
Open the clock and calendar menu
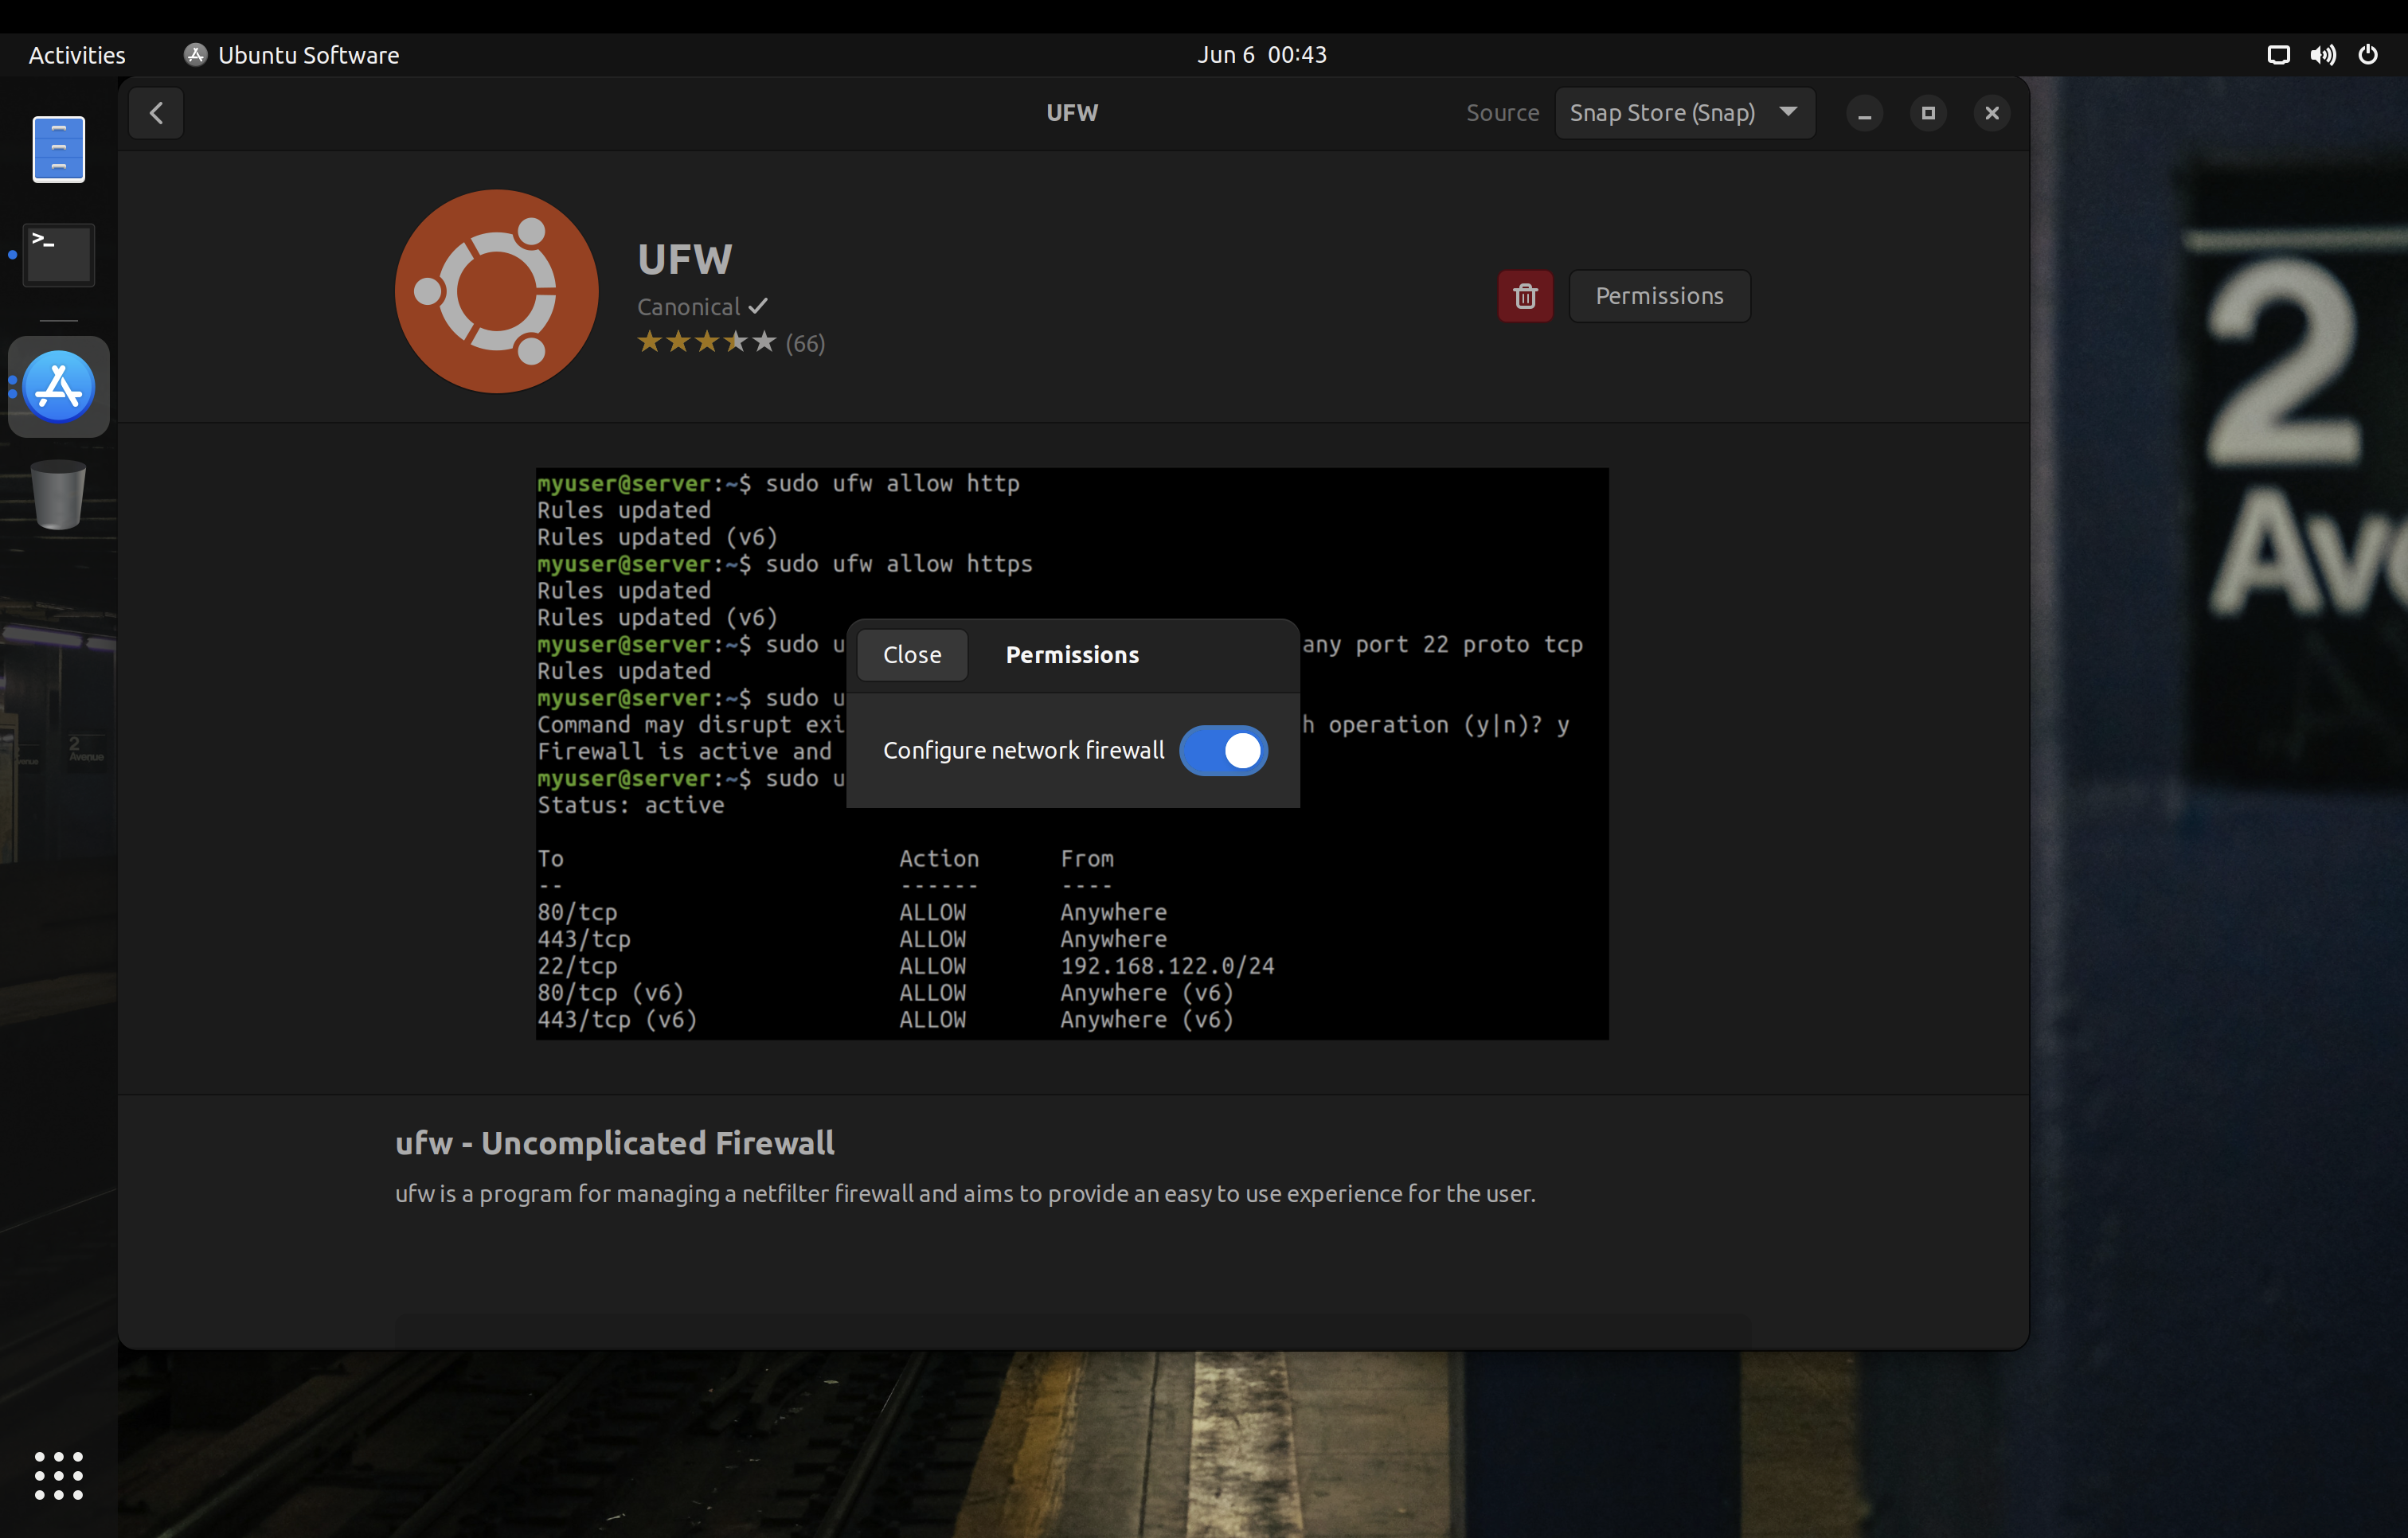1261,55
